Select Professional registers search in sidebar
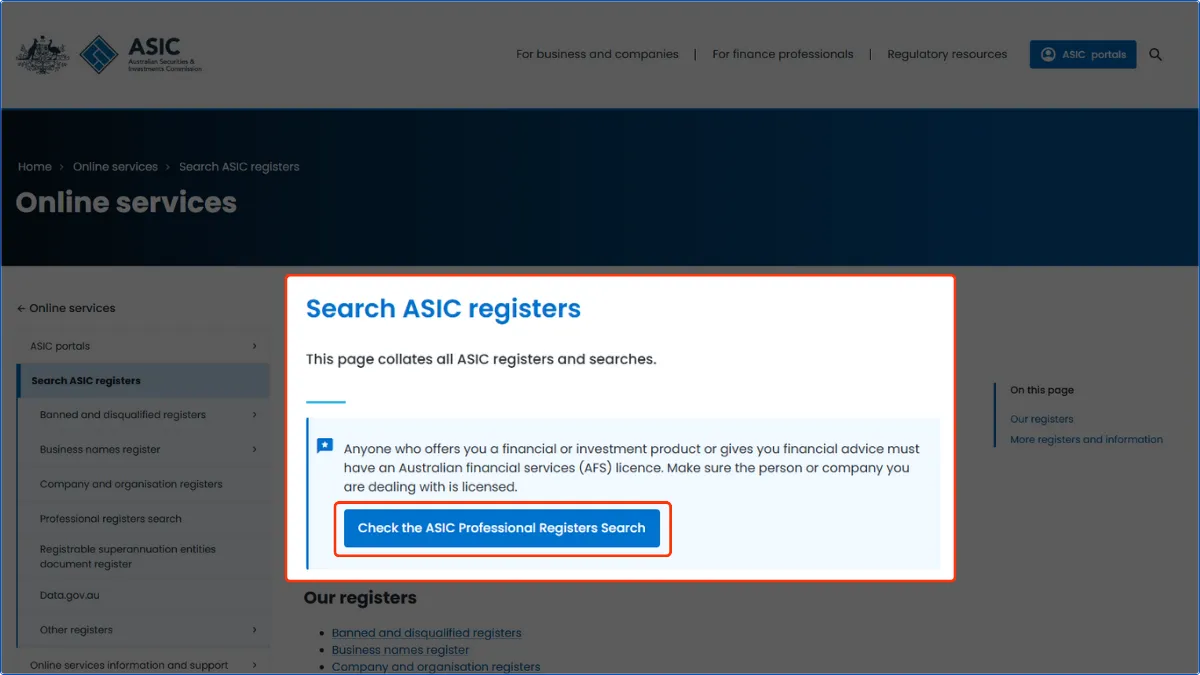Screen dimensions: 1200x675 (x=111, y=519)
